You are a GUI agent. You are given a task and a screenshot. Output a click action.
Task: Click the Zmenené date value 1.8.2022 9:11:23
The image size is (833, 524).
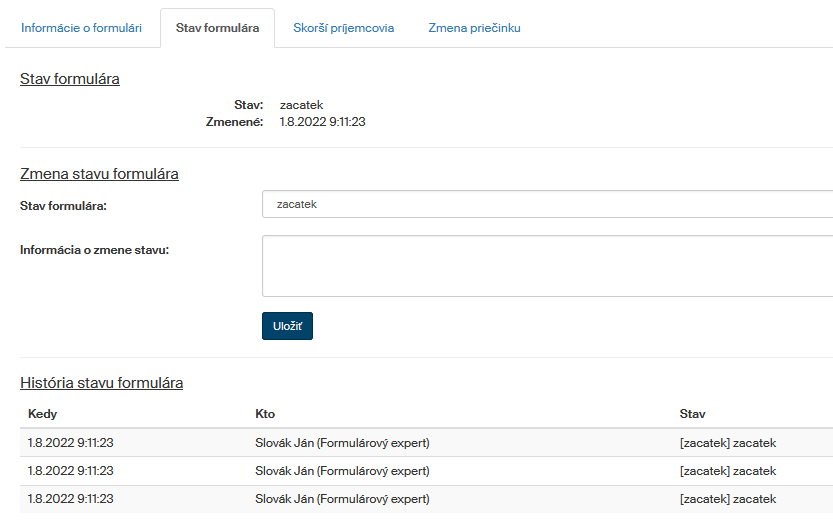coord(322,122)
